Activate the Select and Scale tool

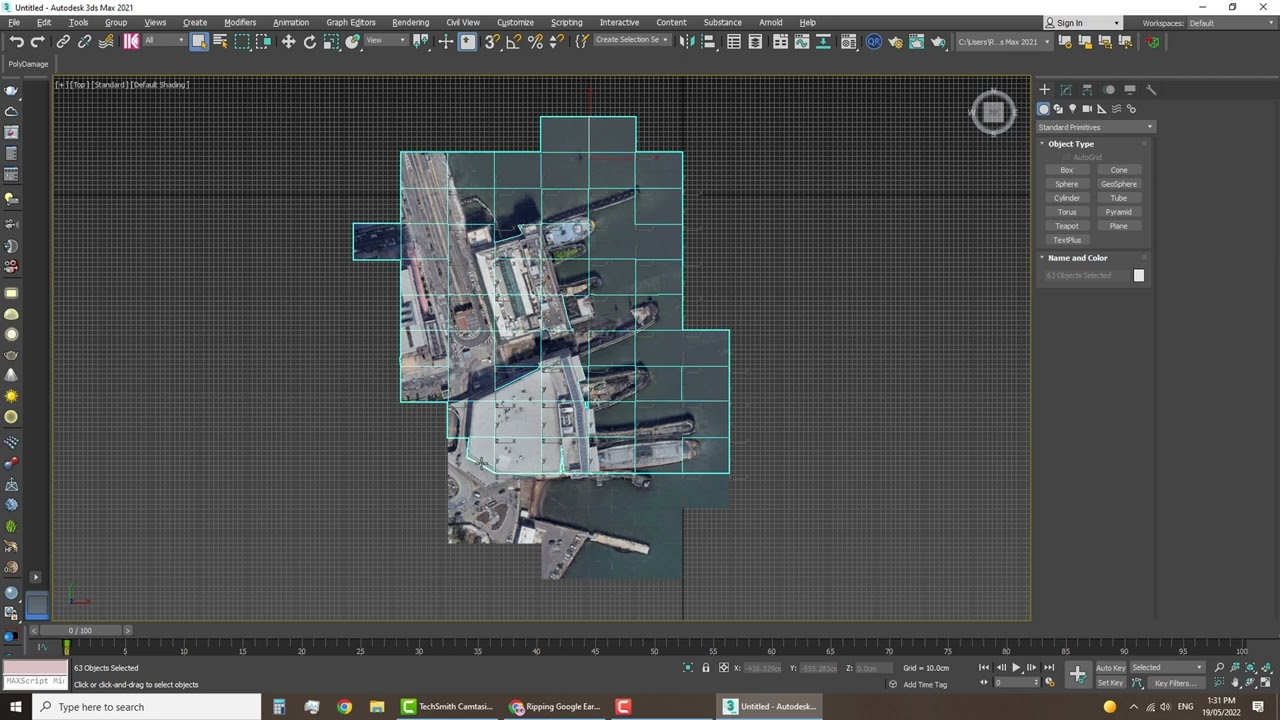tap(331, 41)
